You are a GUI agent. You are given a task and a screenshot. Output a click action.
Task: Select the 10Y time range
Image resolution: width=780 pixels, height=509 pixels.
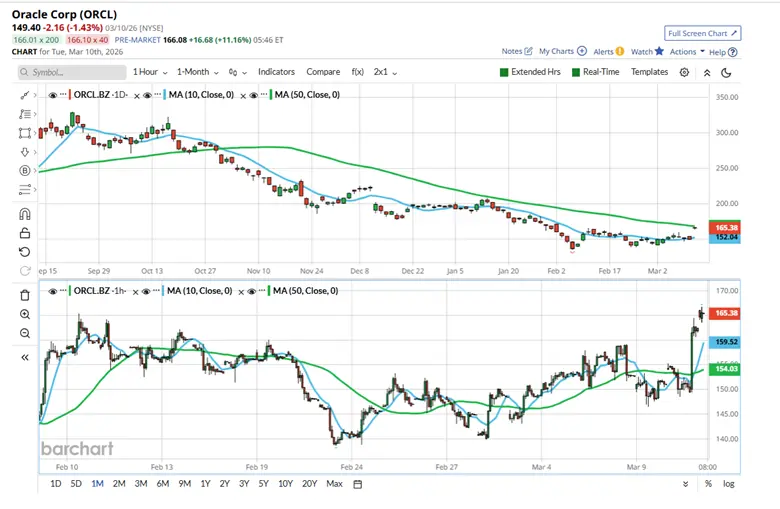(285, 484)
